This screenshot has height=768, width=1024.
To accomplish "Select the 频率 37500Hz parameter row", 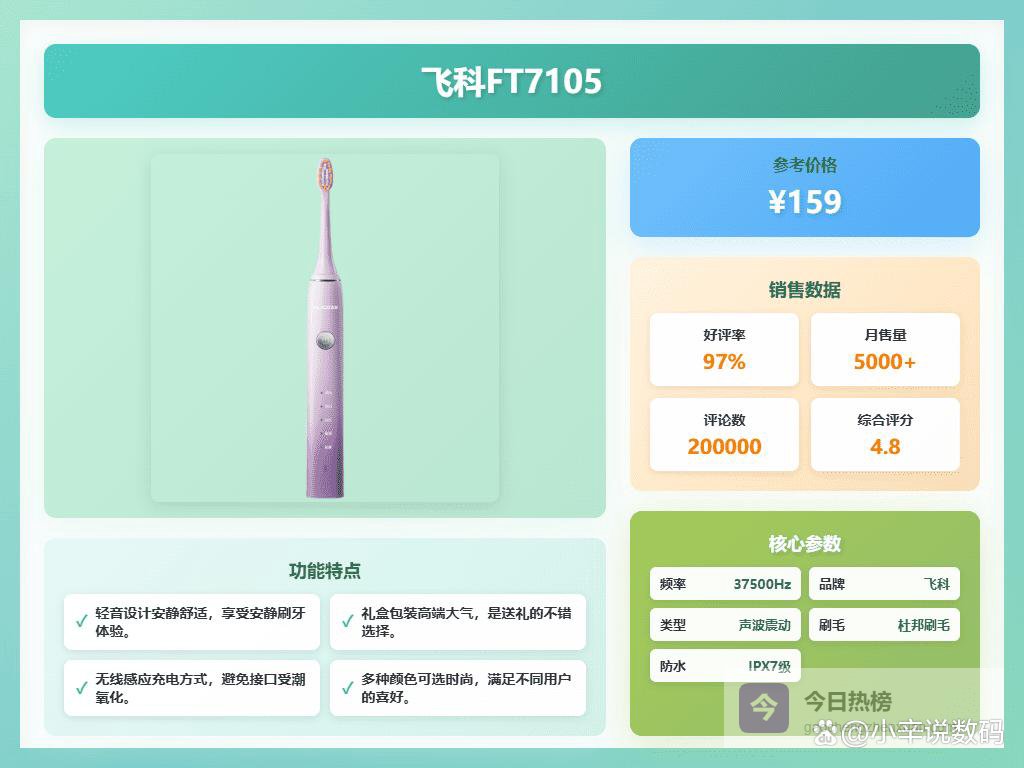I will pyautogui.click(x=724, y=584).
